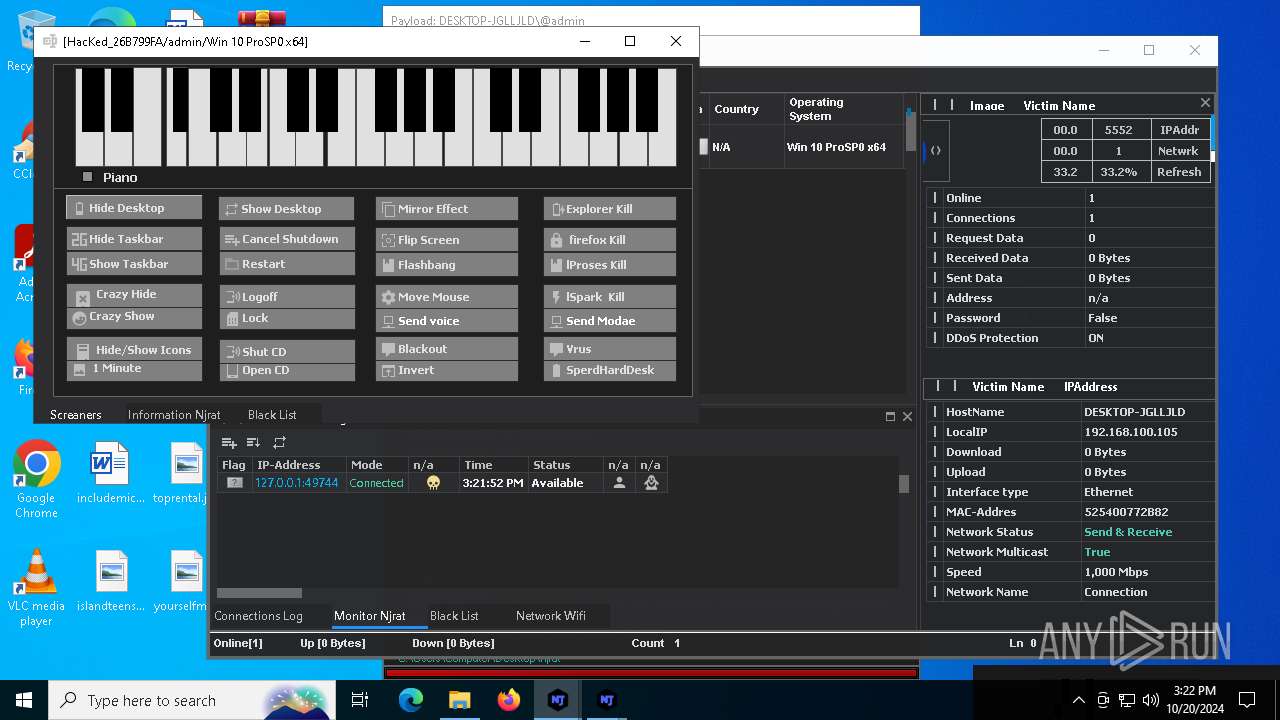Select the Monitor Njrat tab
Screen dimensions: 1280x720
click(370, 616)
